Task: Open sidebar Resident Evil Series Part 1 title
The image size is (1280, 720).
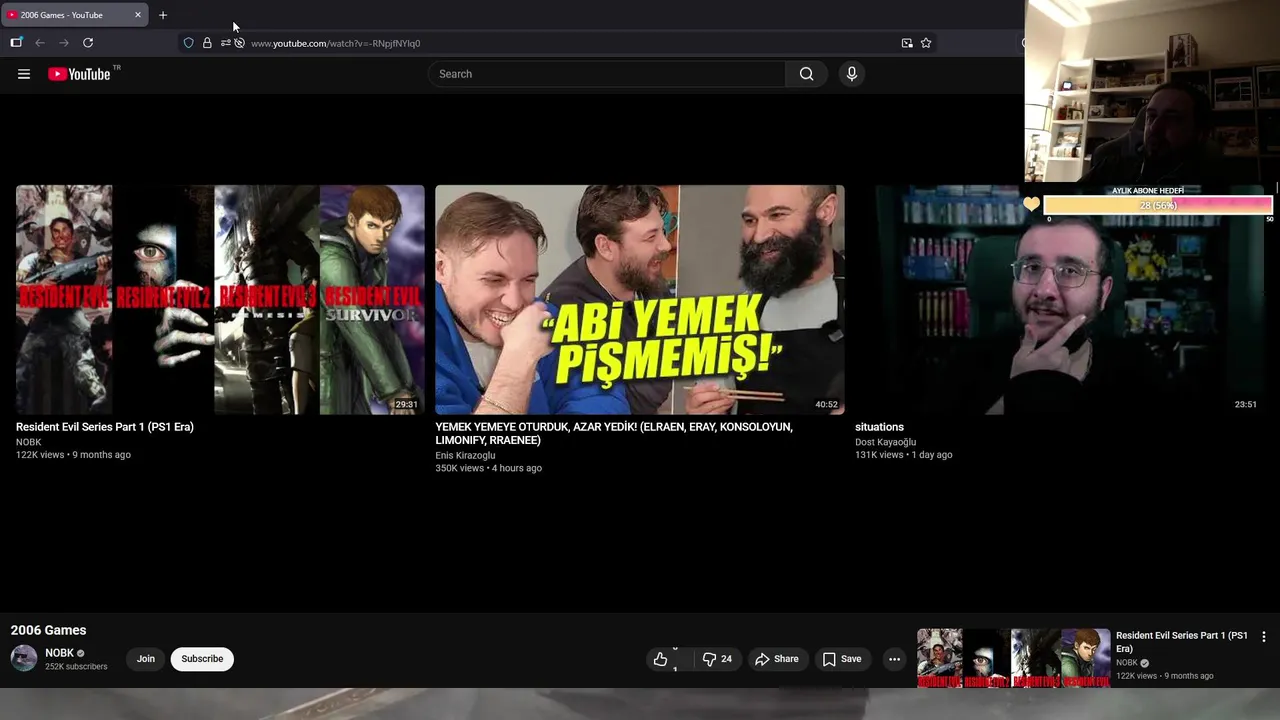Action: pos(1181,642)
